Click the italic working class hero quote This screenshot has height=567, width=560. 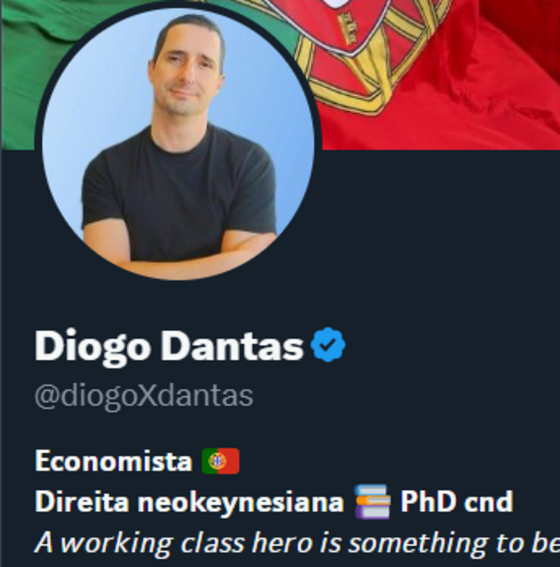297,543
